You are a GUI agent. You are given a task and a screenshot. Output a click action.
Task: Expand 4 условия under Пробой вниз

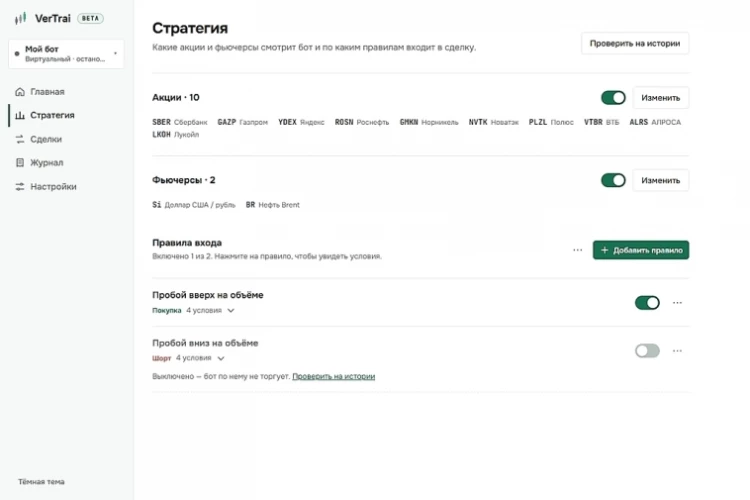pyautogui.click(x=200, y=358)
